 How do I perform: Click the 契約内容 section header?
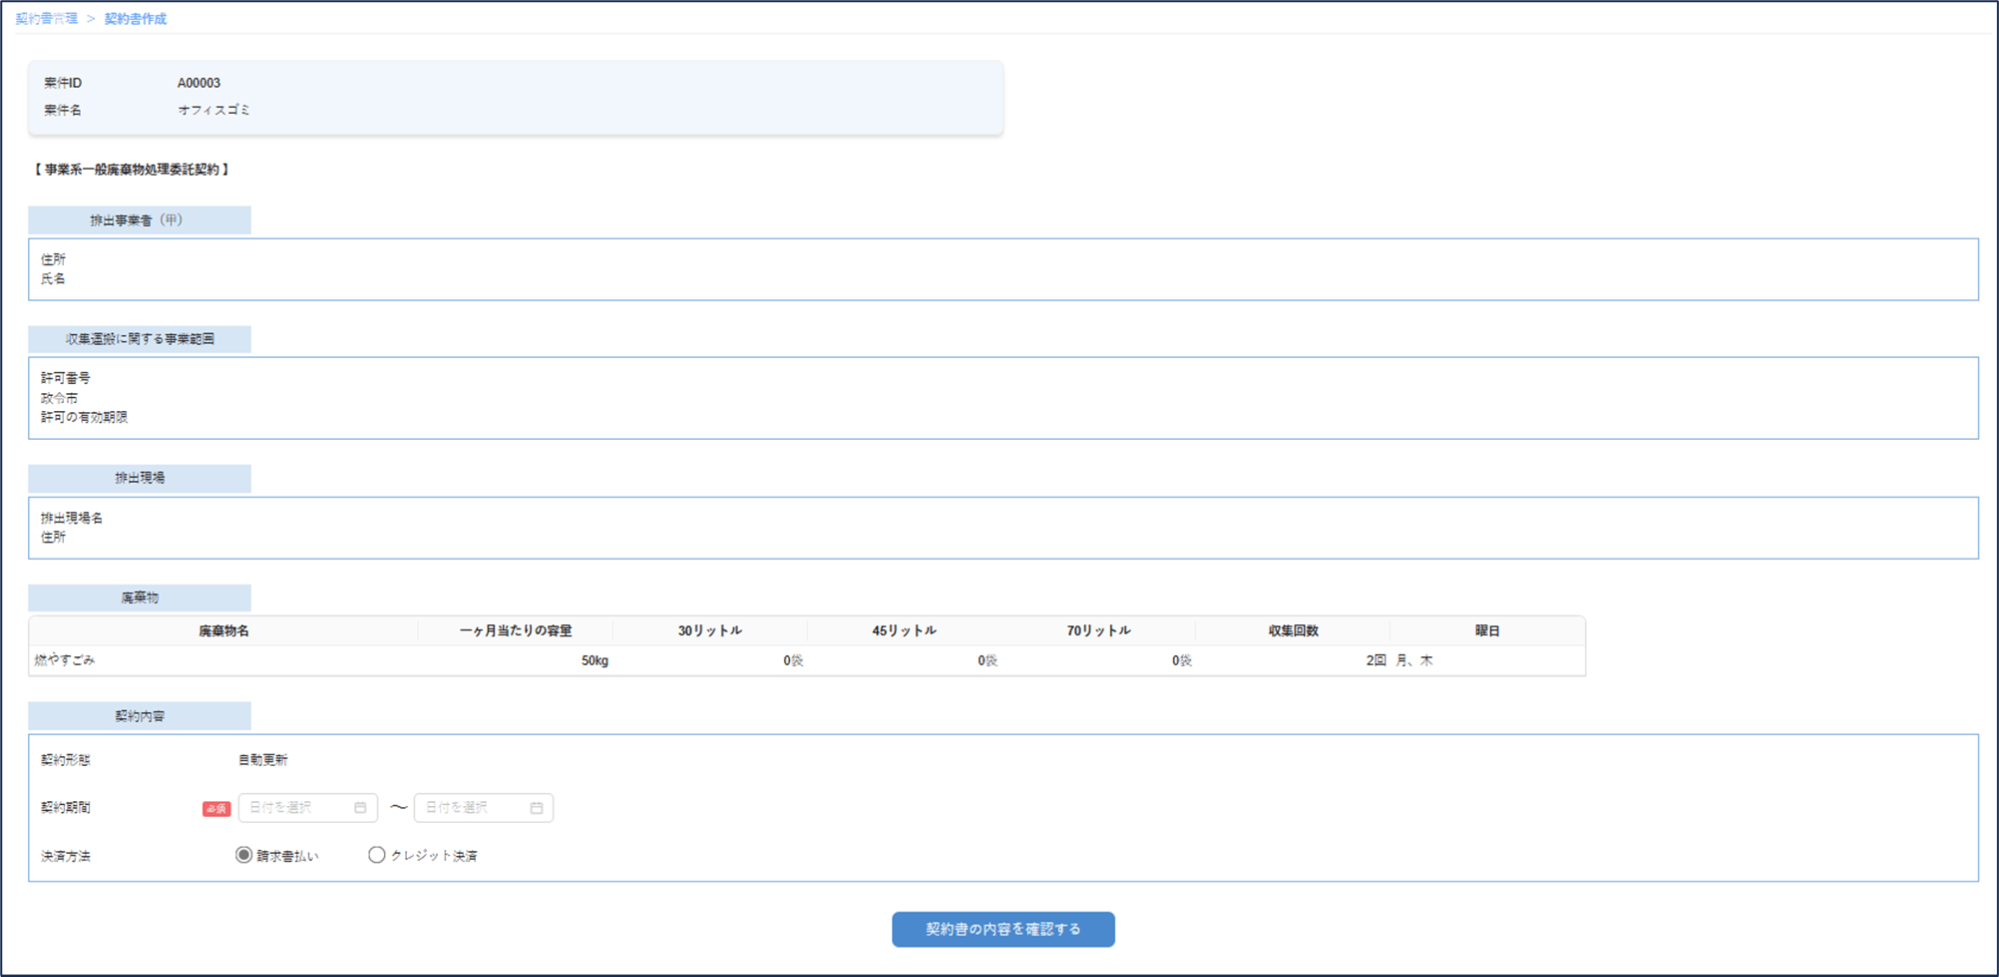coord(139,716)
